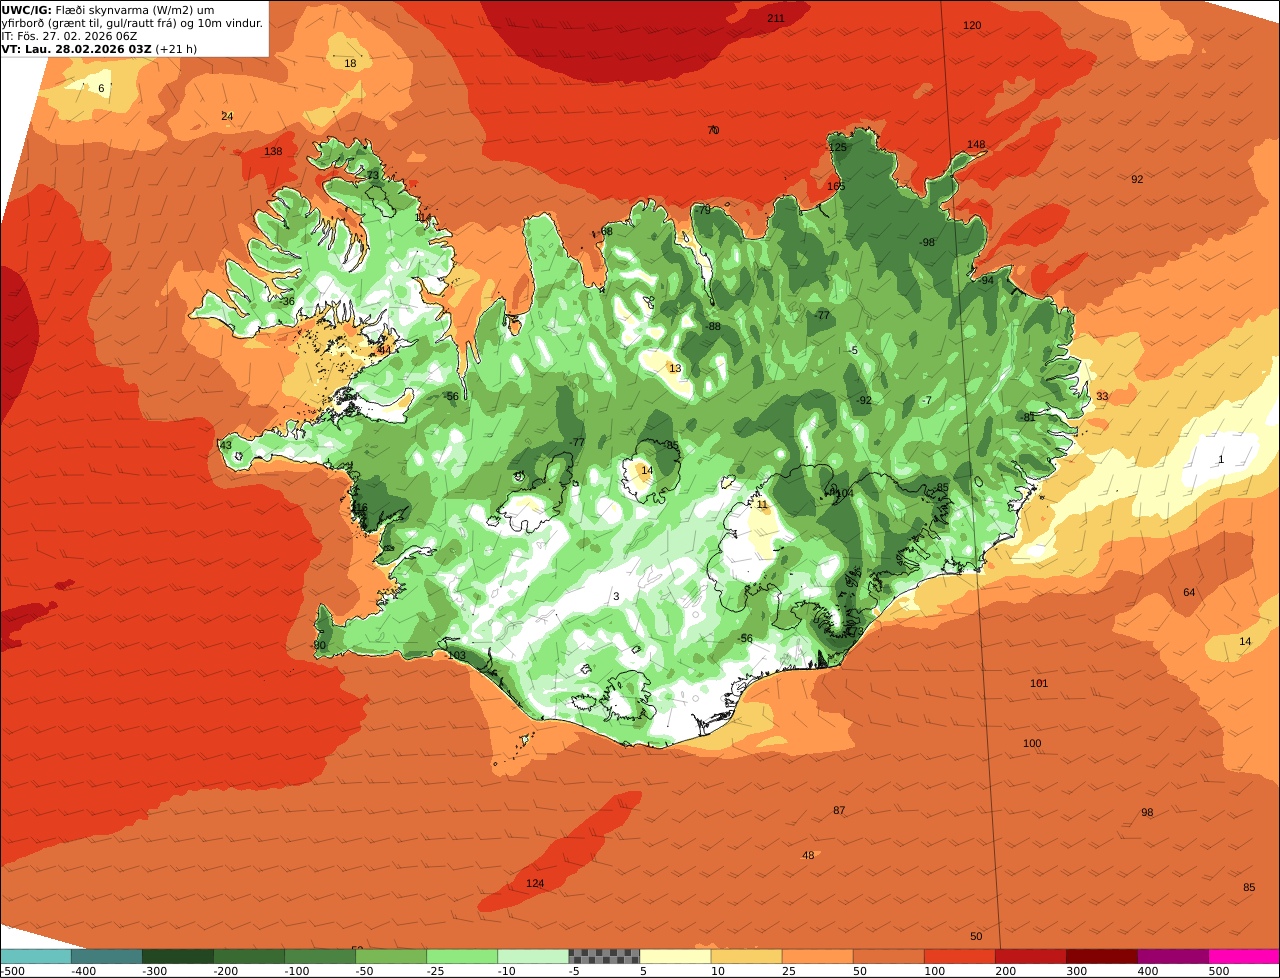Click the '98' value in the southeast ocean
1280x978 pixels.
point(1147,812)
